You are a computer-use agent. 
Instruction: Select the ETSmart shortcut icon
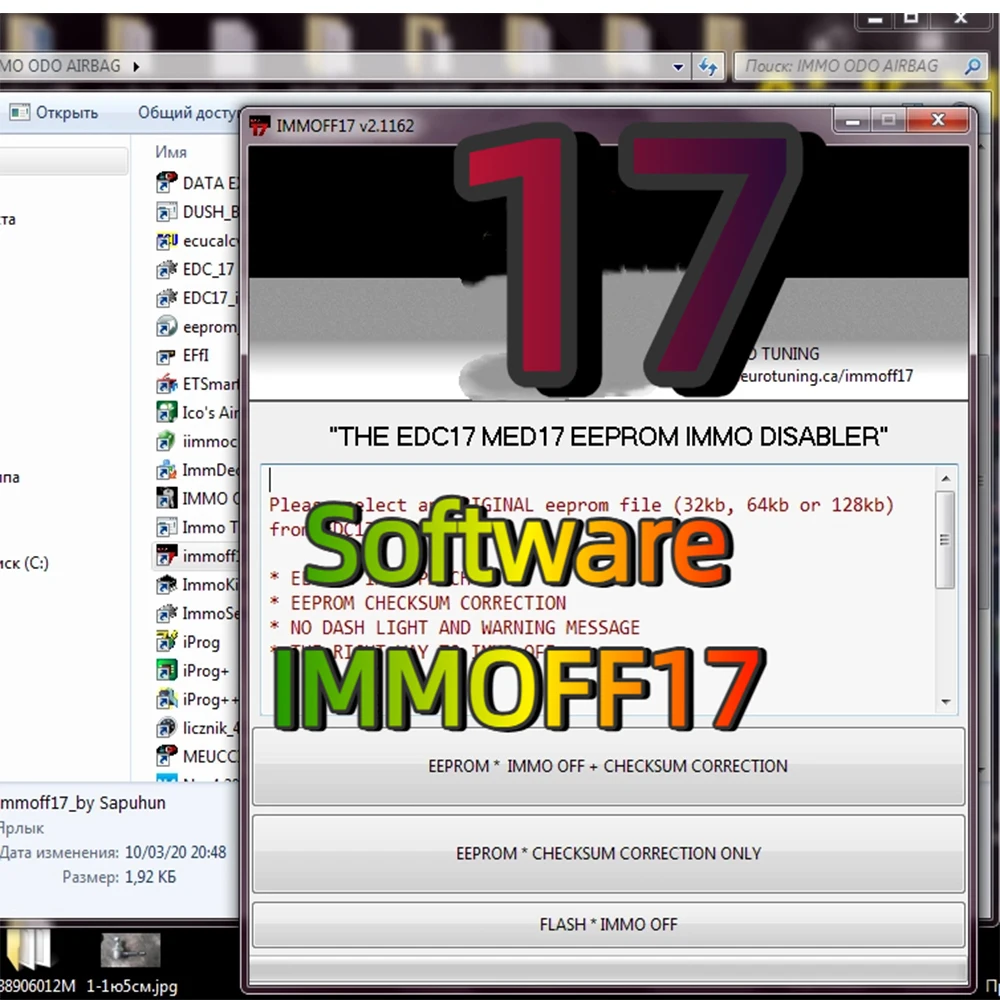pyautogui.click(x=166, y=384)
